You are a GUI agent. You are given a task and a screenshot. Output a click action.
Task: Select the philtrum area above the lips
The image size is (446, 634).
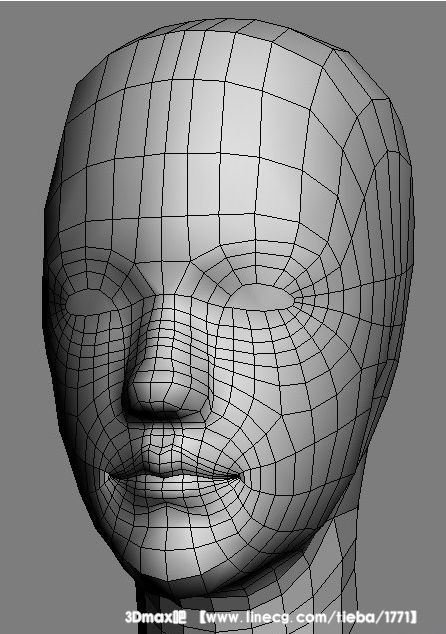[164, 443]
